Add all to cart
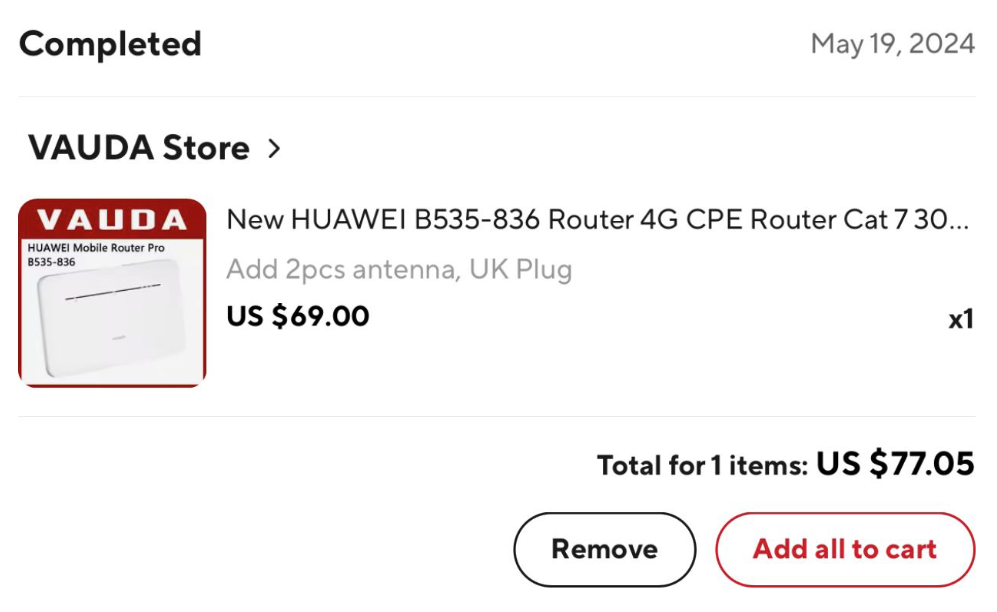The height and width of the screenshot is (612, 997). [x=845, y=549]
